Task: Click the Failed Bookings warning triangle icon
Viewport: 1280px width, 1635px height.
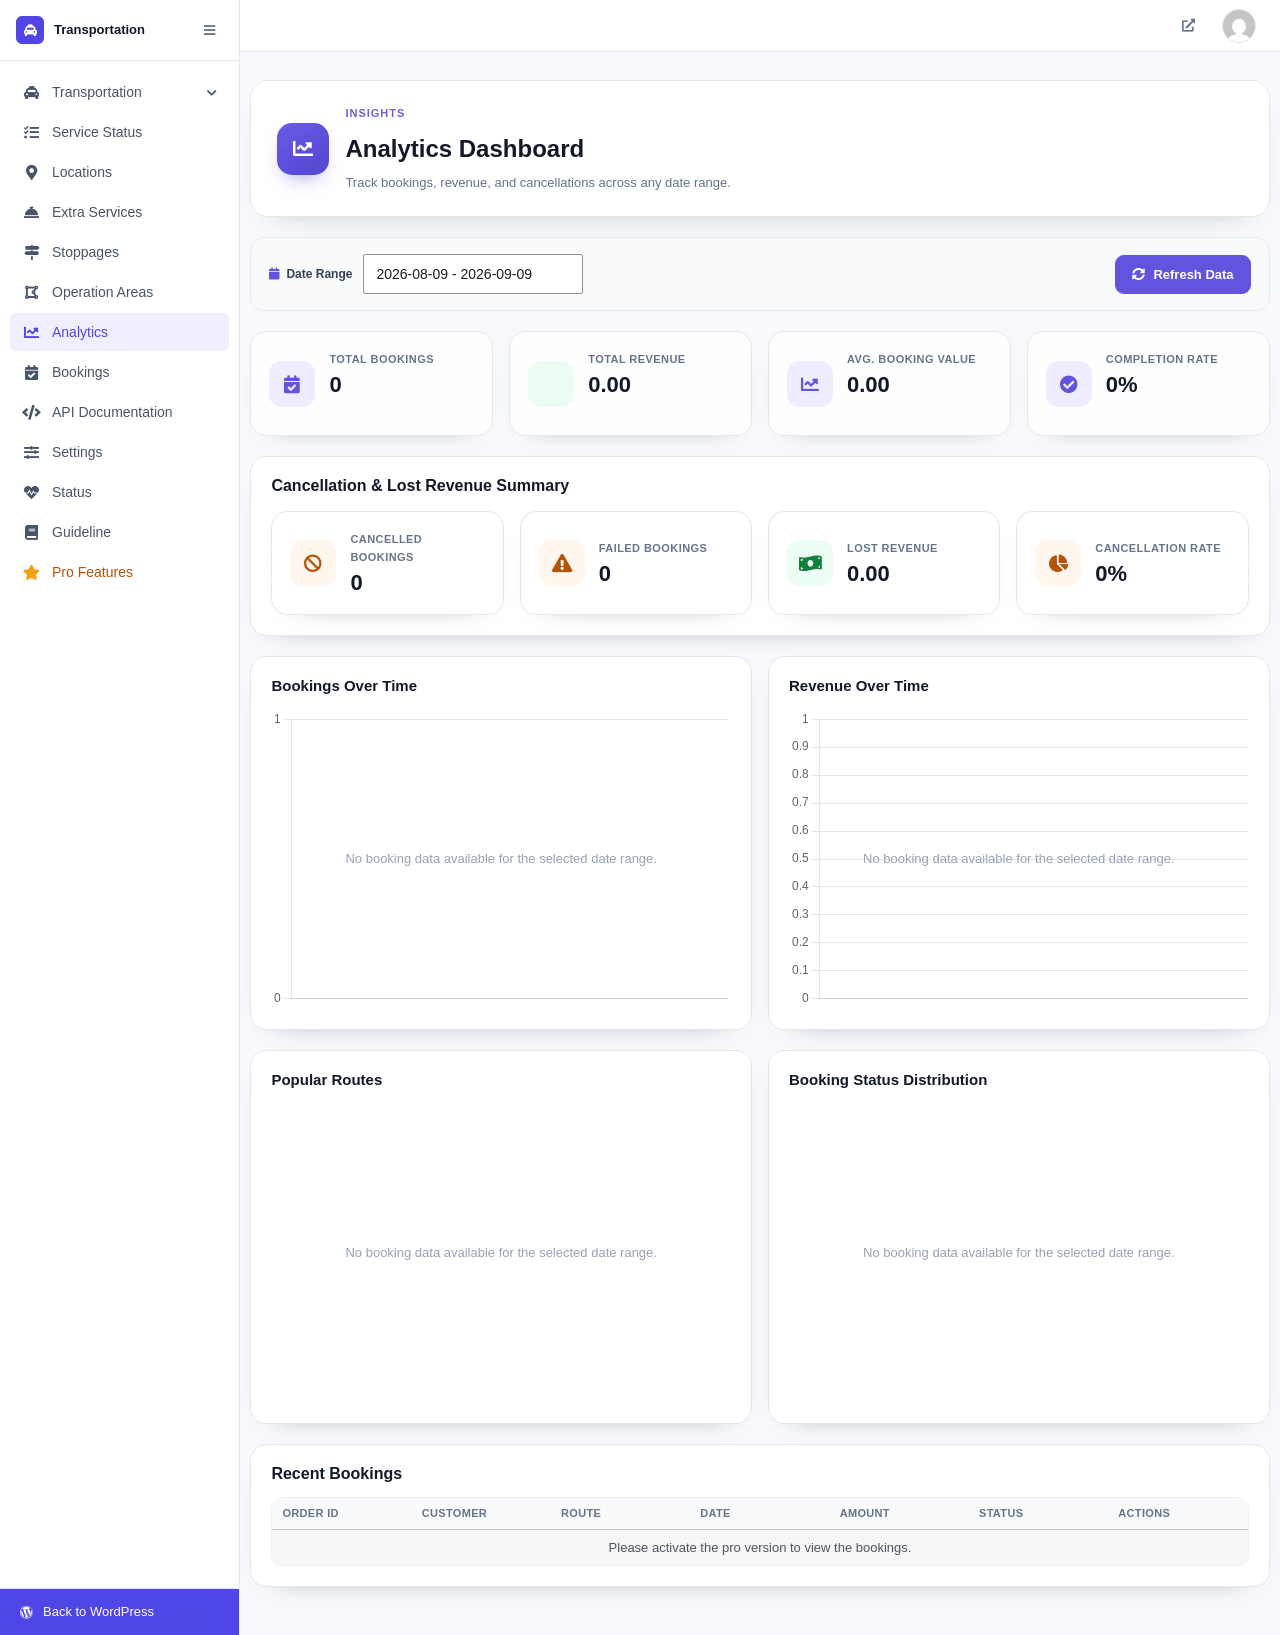Action: click(x=562, y=563)
